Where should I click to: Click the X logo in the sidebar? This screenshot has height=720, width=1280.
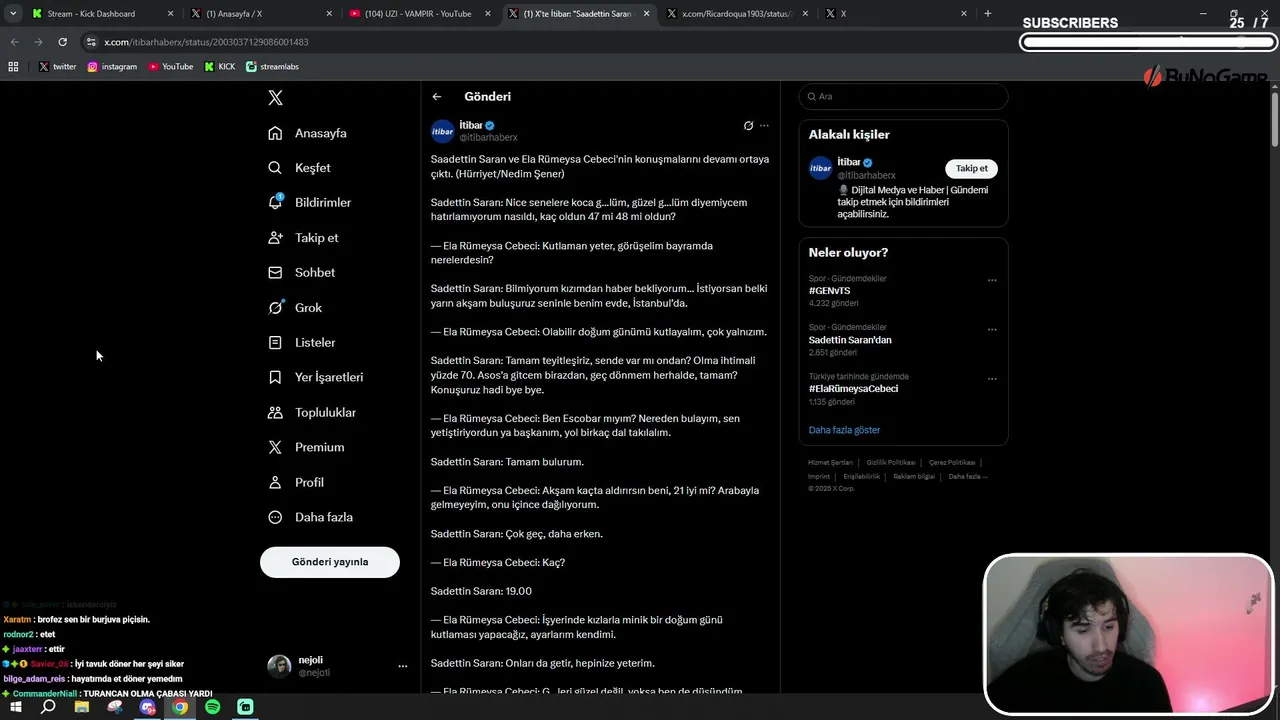pyautogui.click(x=275, y=98)
